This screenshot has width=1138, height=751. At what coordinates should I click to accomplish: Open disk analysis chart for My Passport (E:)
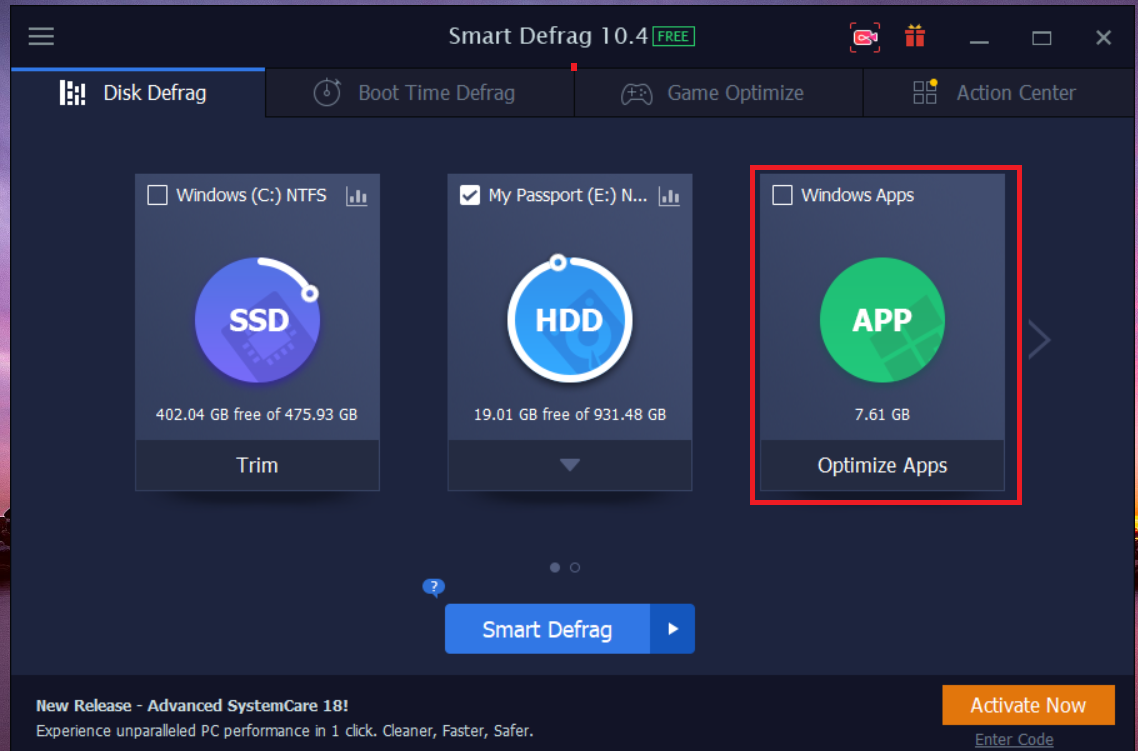pos(669,196)
